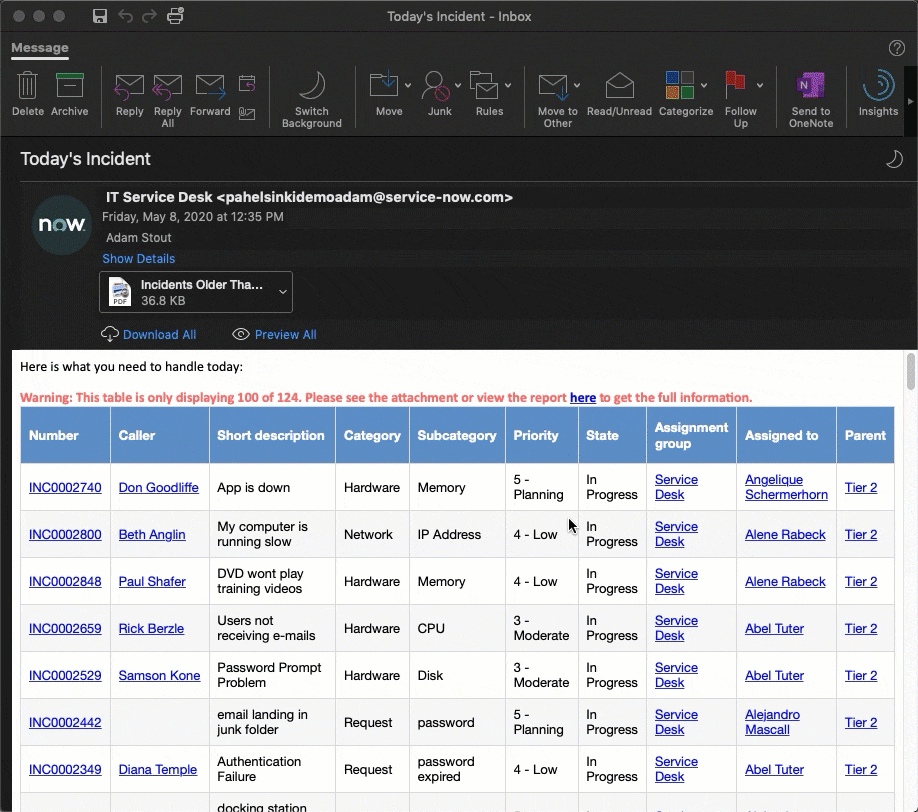Click the 'here' link to view full report
This screenshot has width=918, height=812.
click(x=583, y=397)
